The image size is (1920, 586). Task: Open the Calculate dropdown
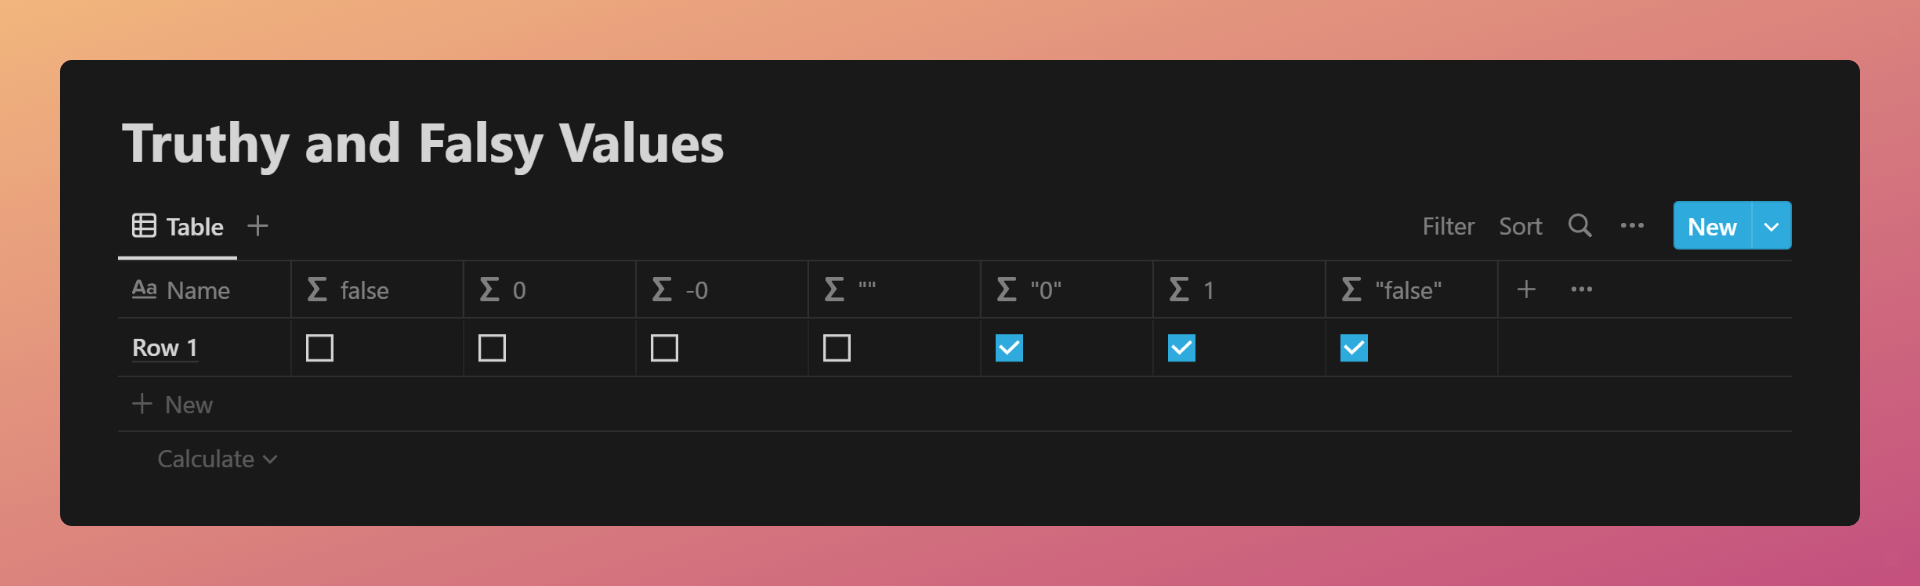pyautogui.click(x=217, y=459)
